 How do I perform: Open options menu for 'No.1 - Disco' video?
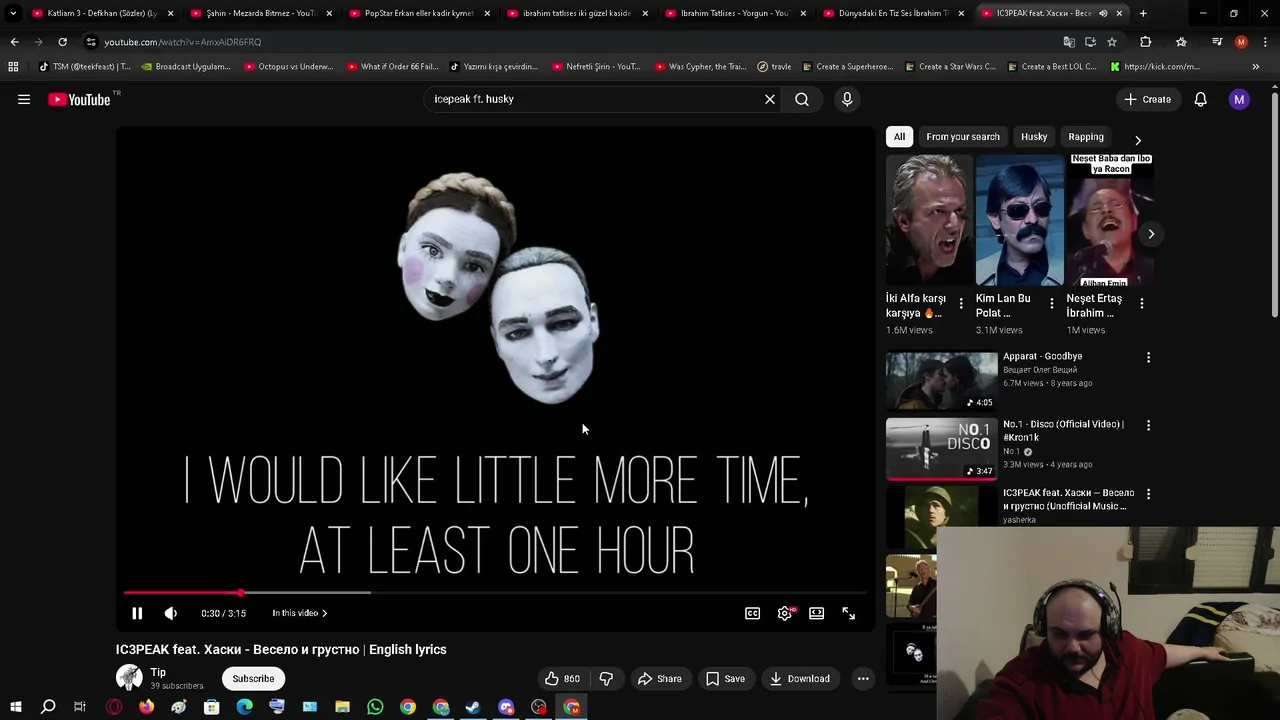[1148, 425]
